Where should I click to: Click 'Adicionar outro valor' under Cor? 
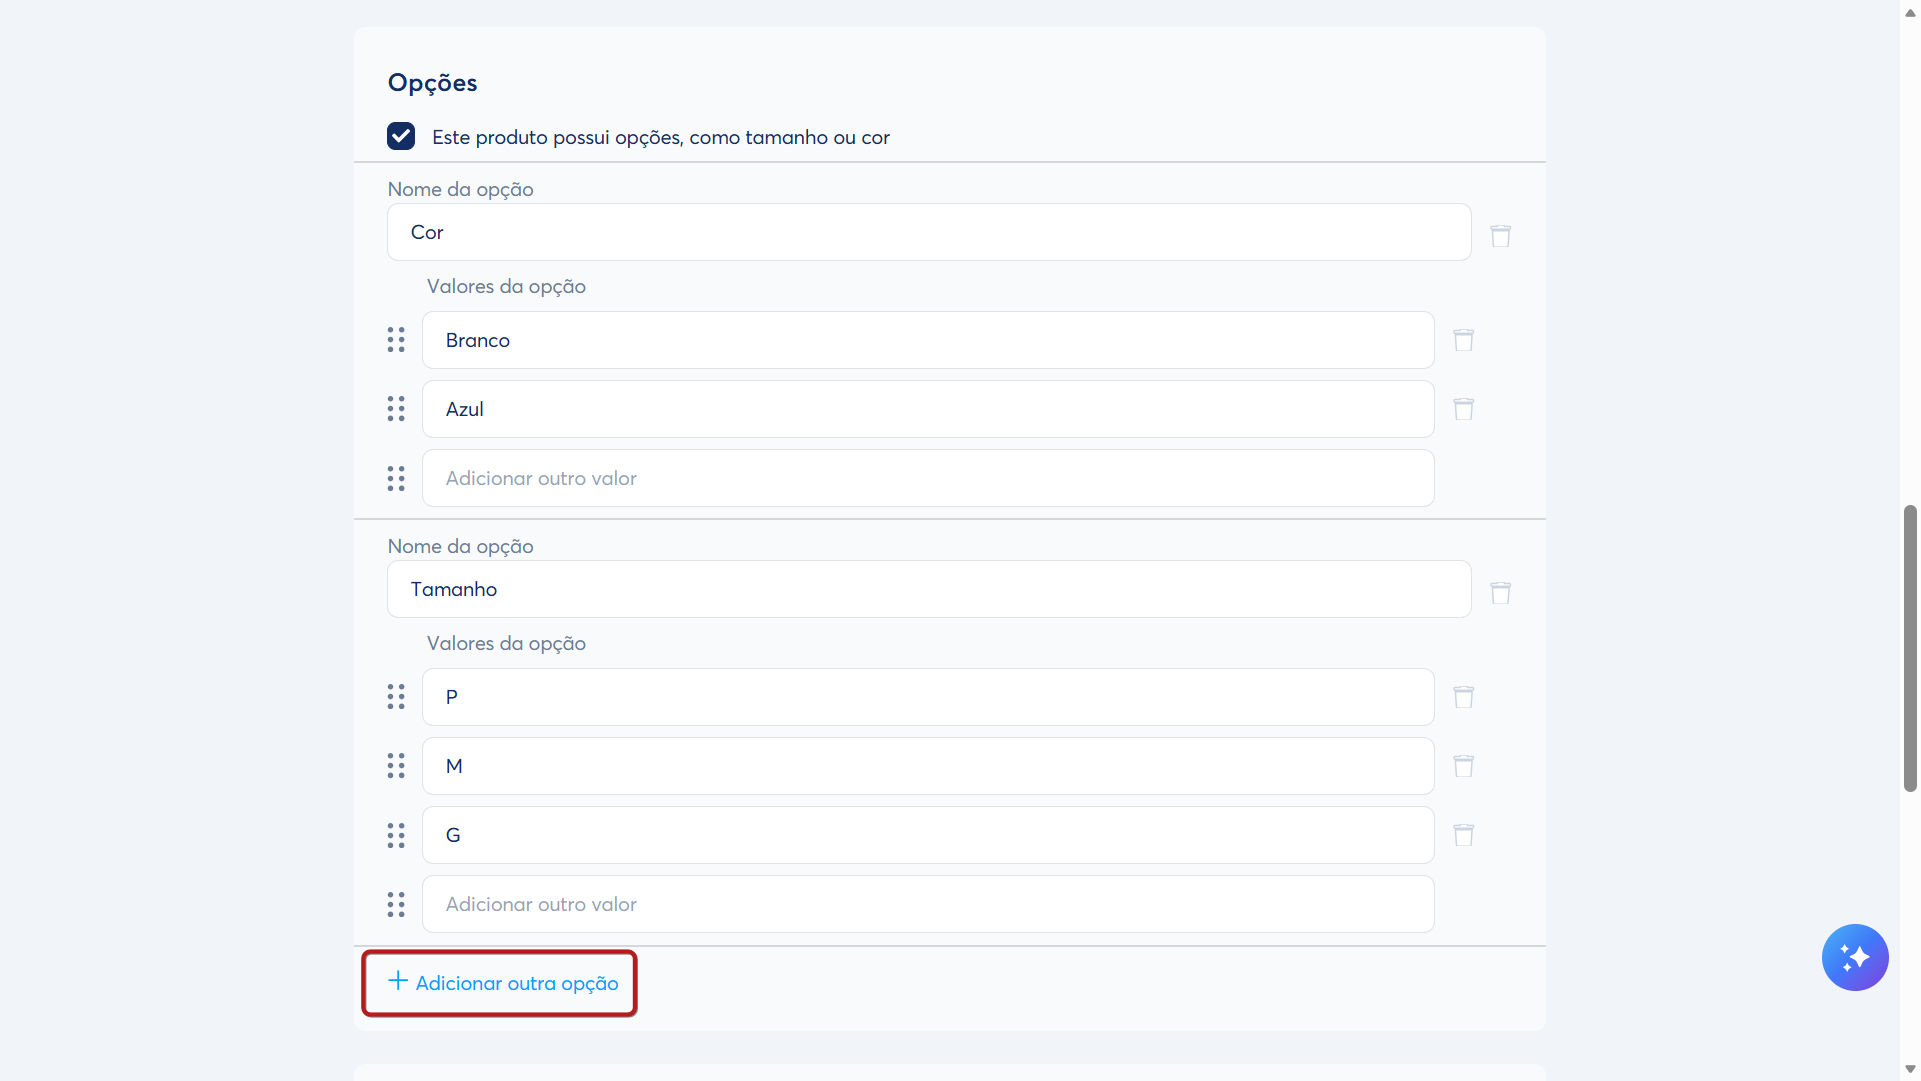tap(928, 478)
